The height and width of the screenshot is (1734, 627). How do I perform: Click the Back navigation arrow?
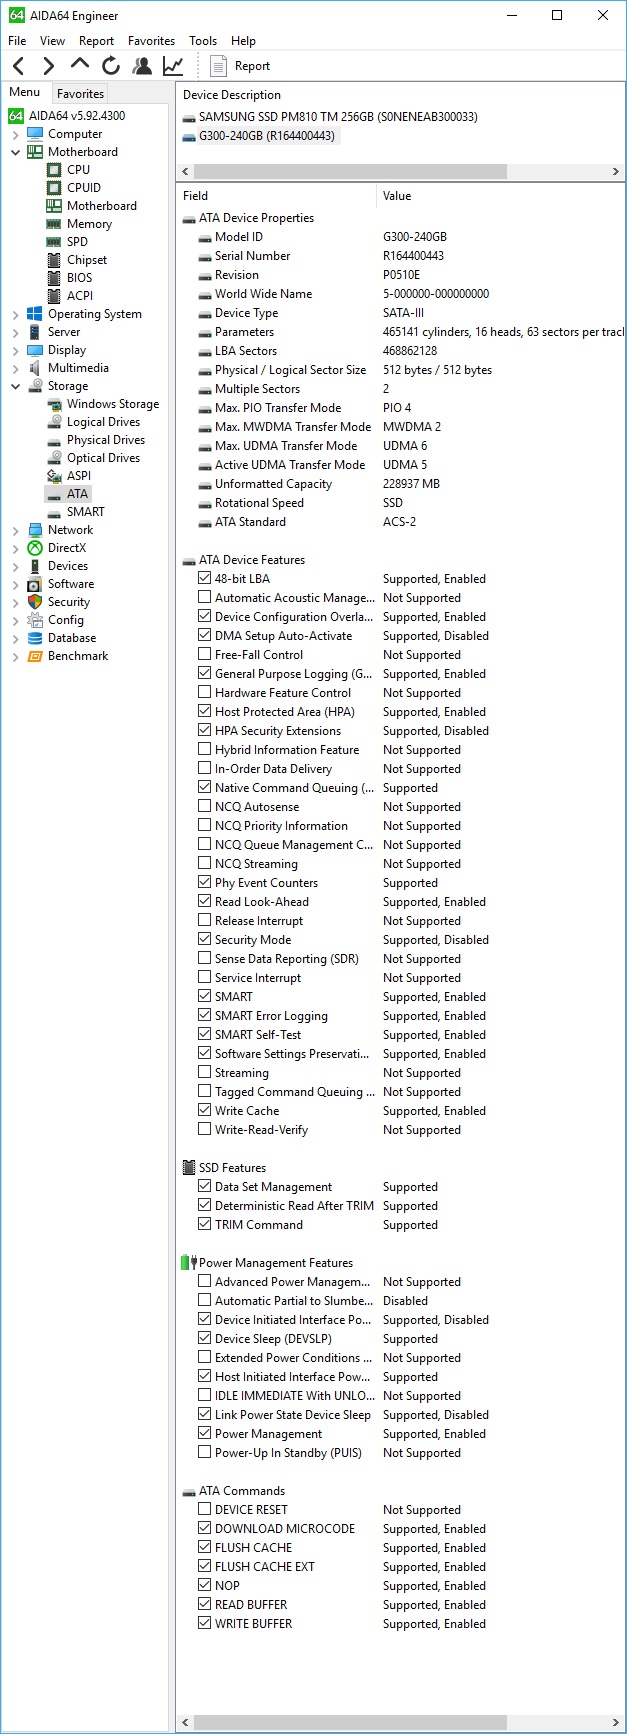[18, 66]
